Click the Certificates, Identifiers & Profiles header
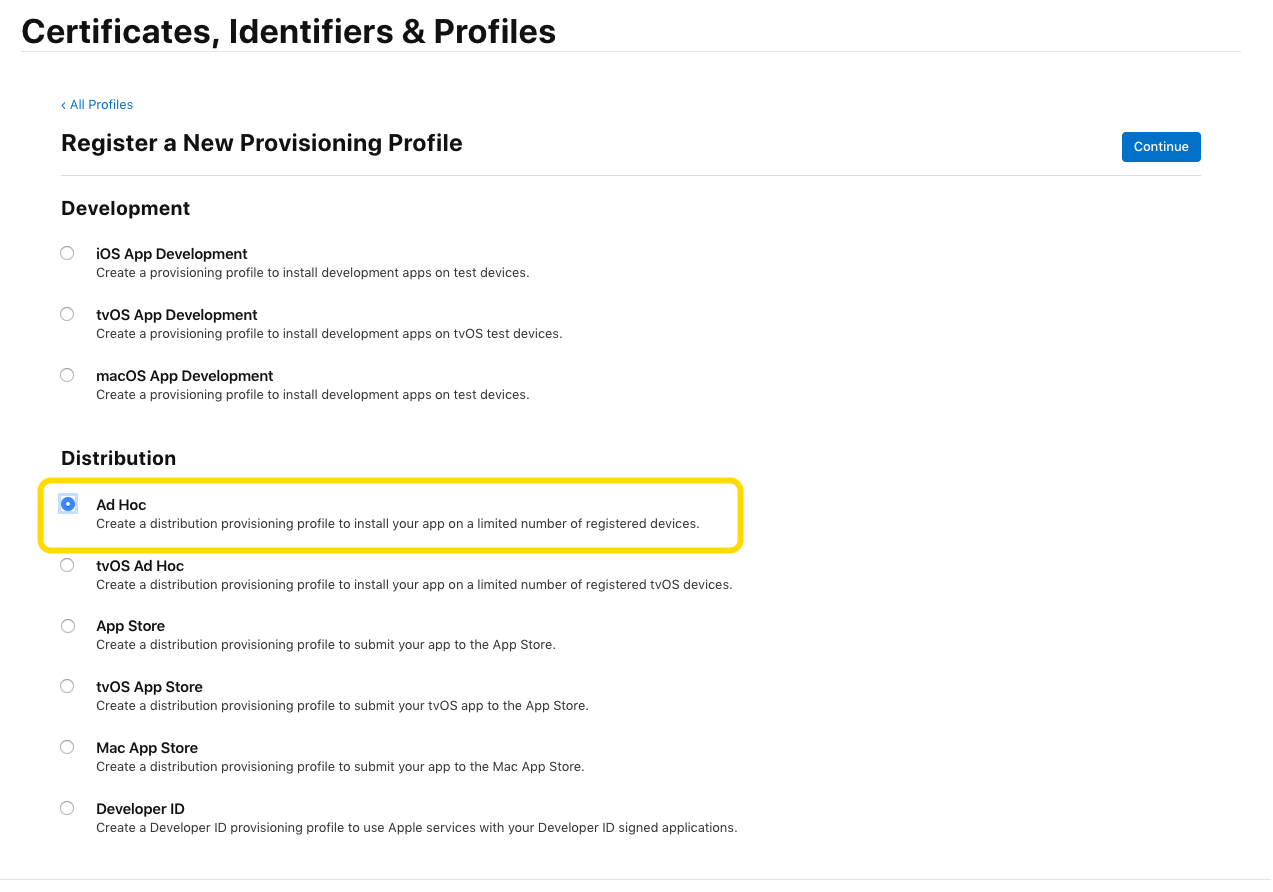 (289, 30)
